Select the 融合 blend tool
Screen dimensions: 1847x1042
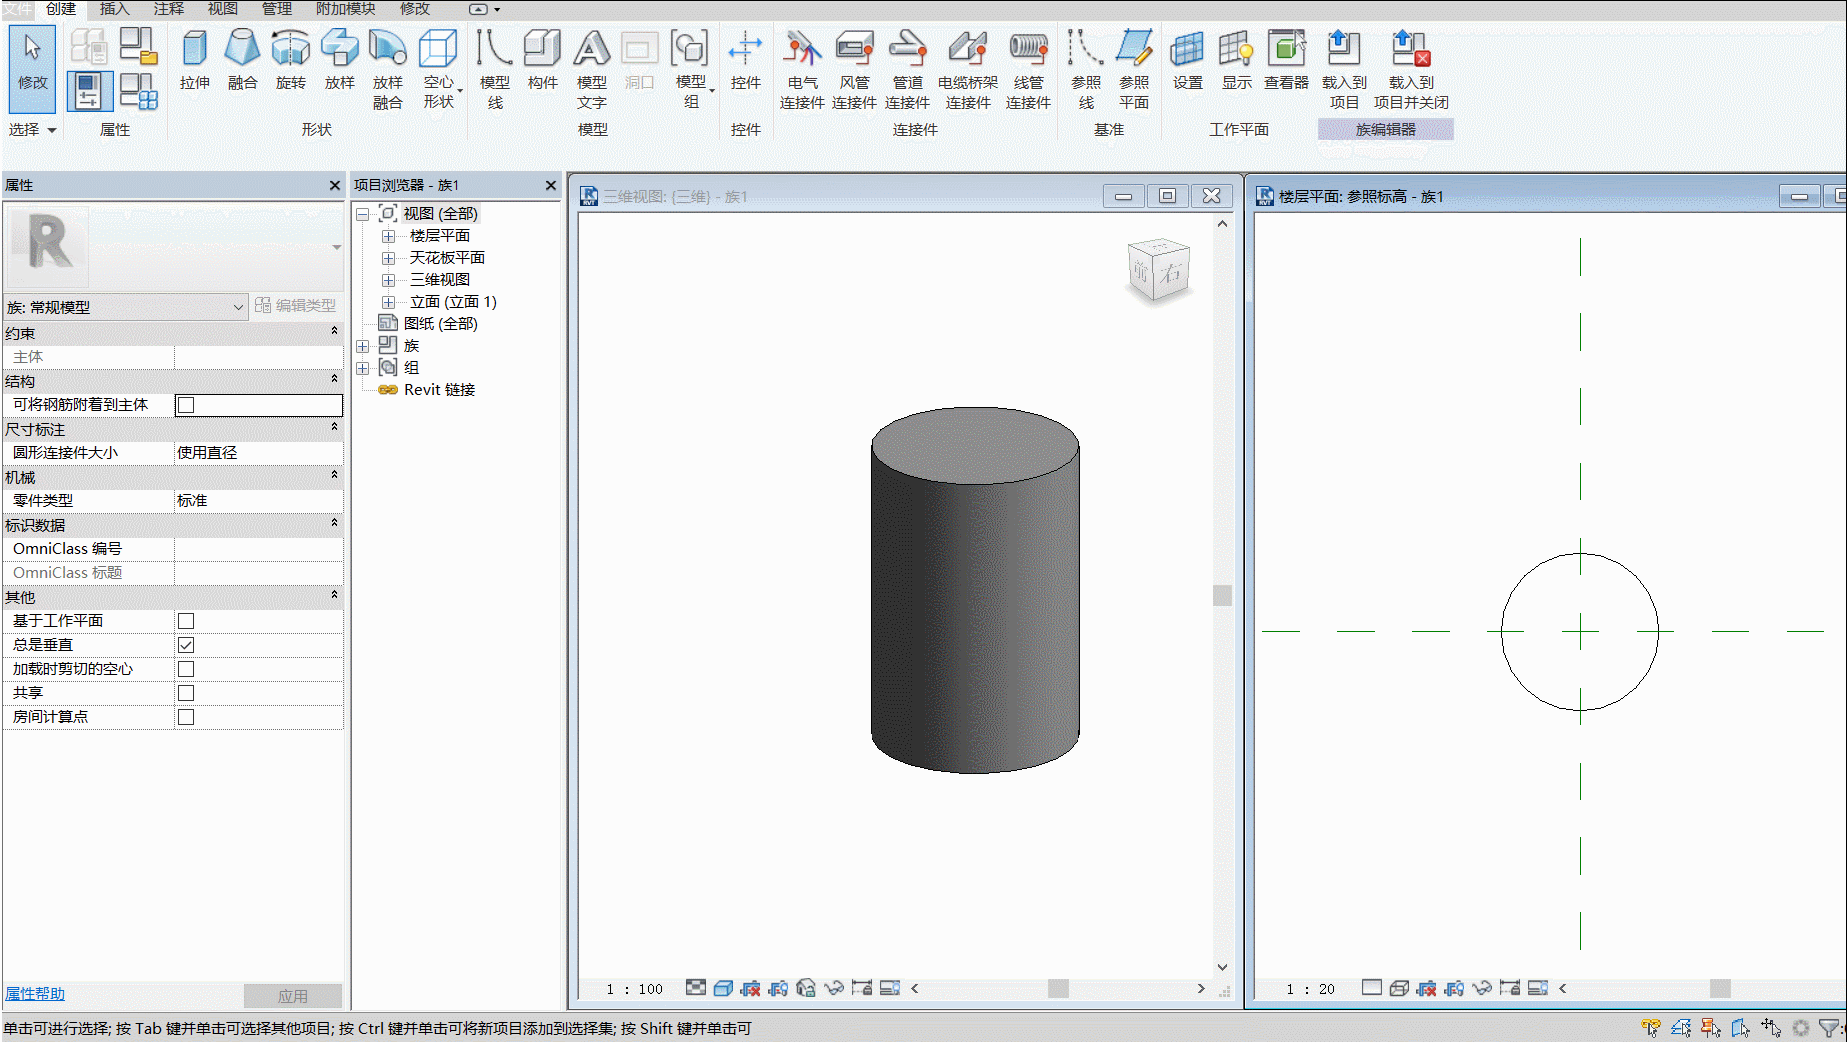point(242,60)
